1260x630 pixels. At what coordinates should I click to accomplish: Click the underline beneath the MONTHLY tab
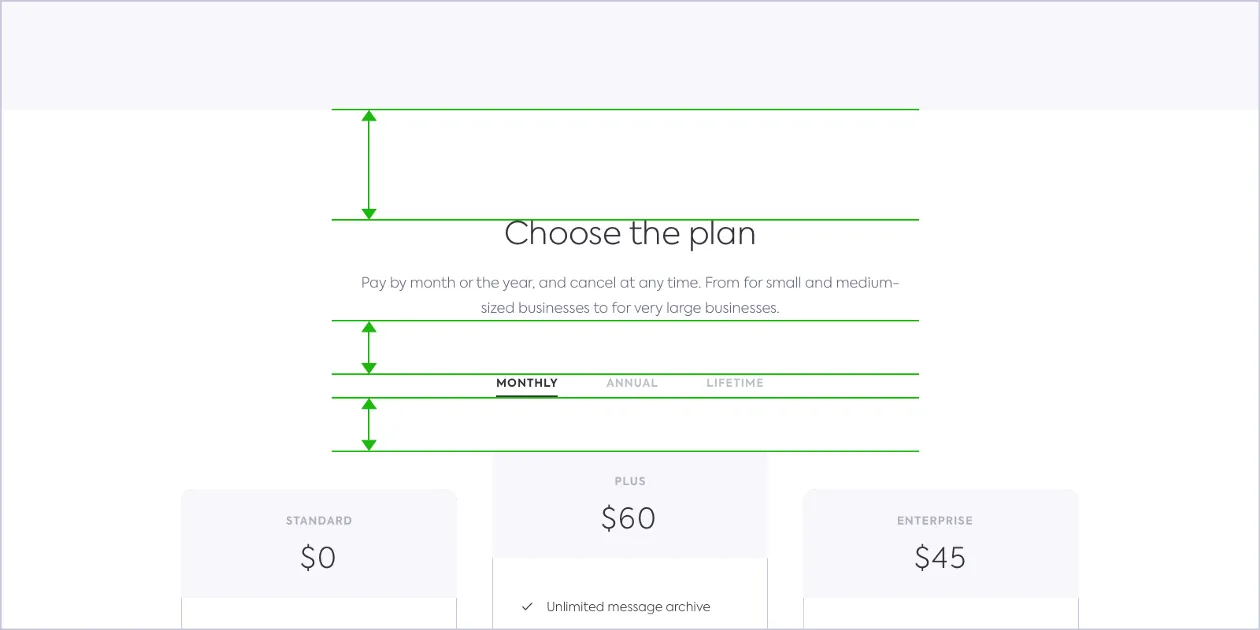(x=527, y=396)
